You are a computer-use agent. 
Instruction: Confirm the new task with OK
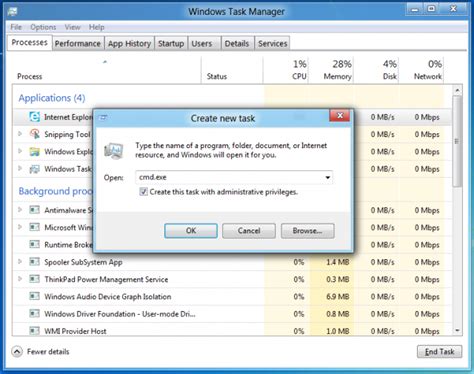(191, 231)
